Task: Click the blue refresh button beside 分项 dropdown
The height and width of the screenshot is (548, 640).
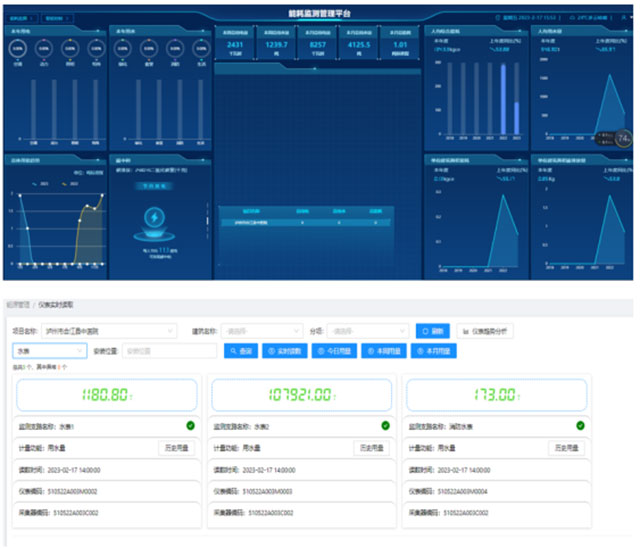Action: click(x=433, y=331)
